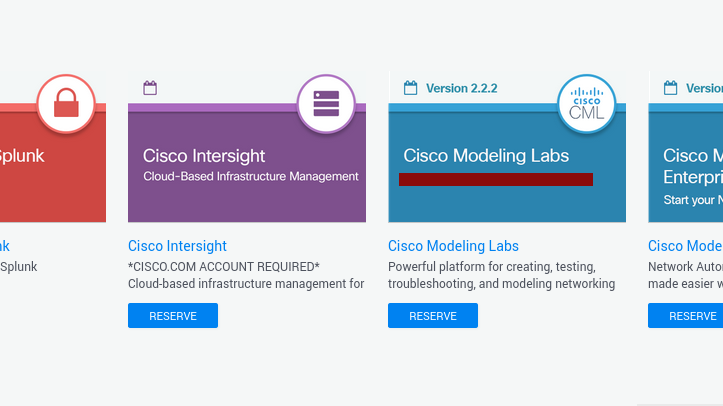Click '*CISCO.COM ACCOUNT REQUIRED*' text

(x=224, y=267)
